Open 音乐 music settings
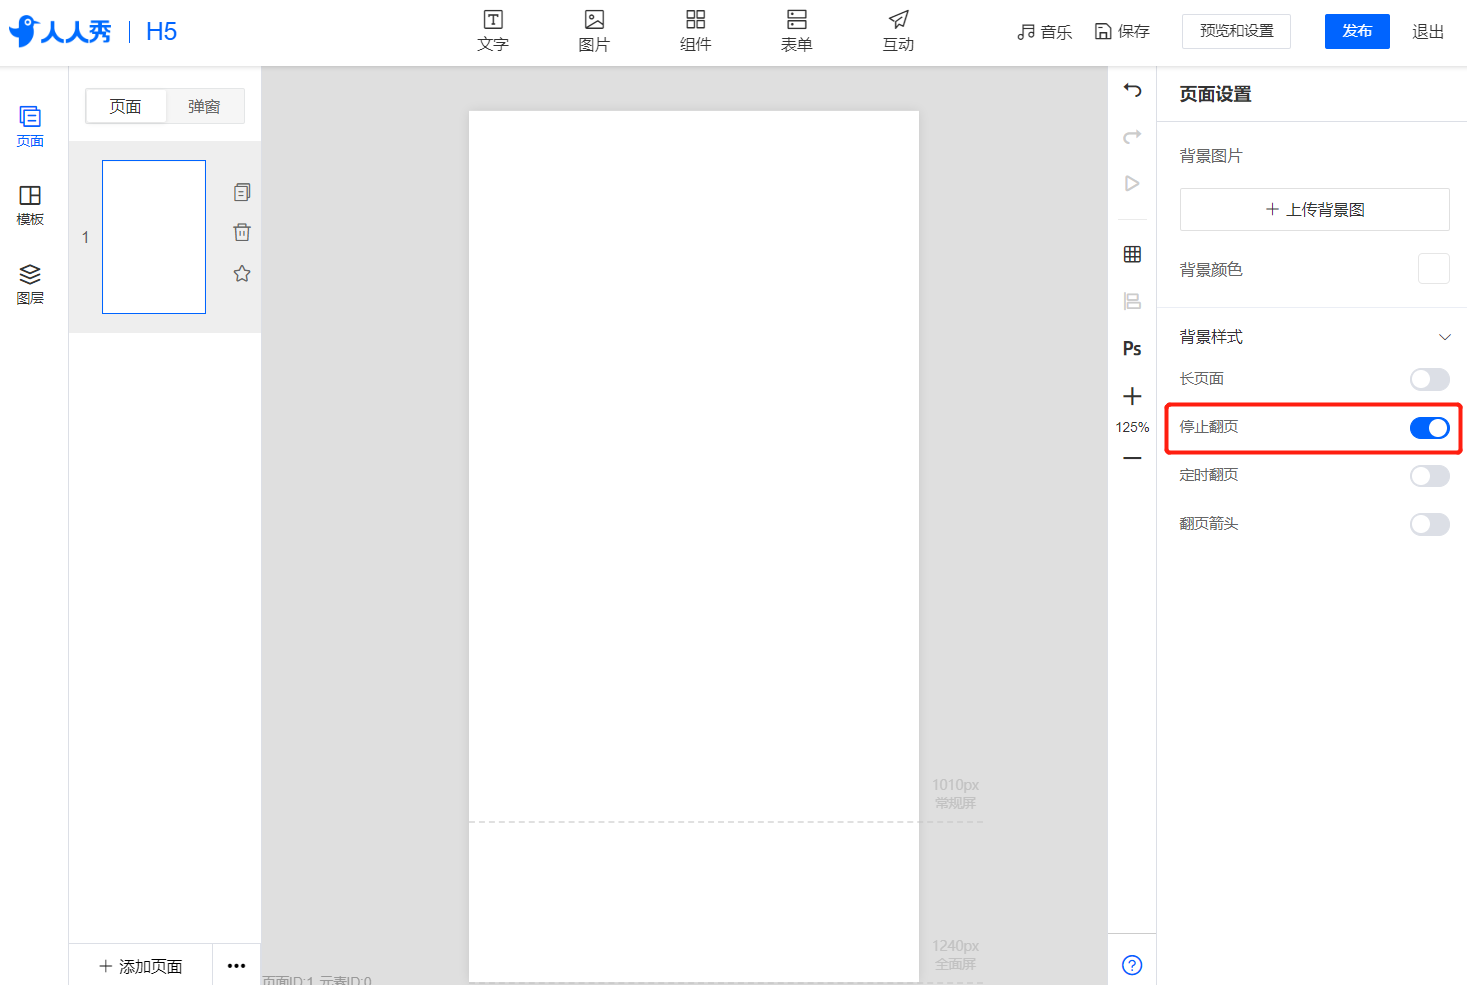 click(x=1044, y=32)
